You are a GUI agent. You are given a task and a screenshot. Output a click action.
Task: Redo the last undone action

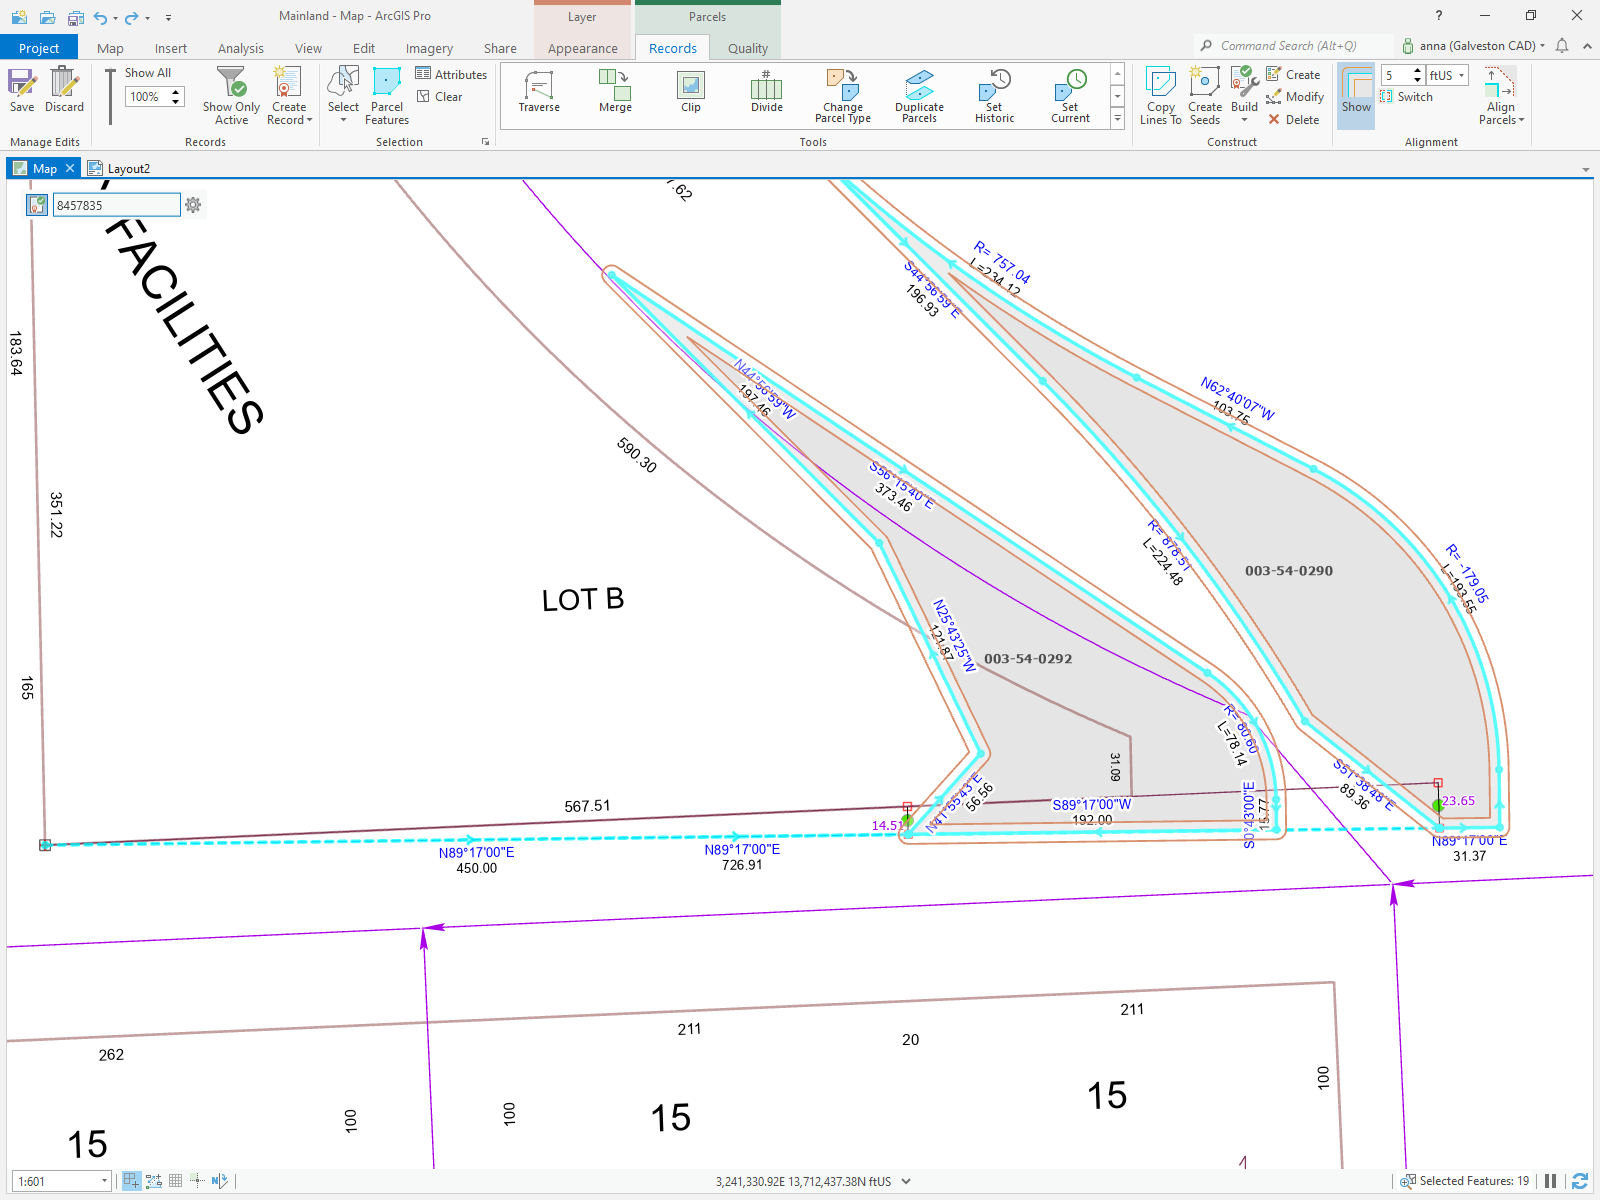131,17
